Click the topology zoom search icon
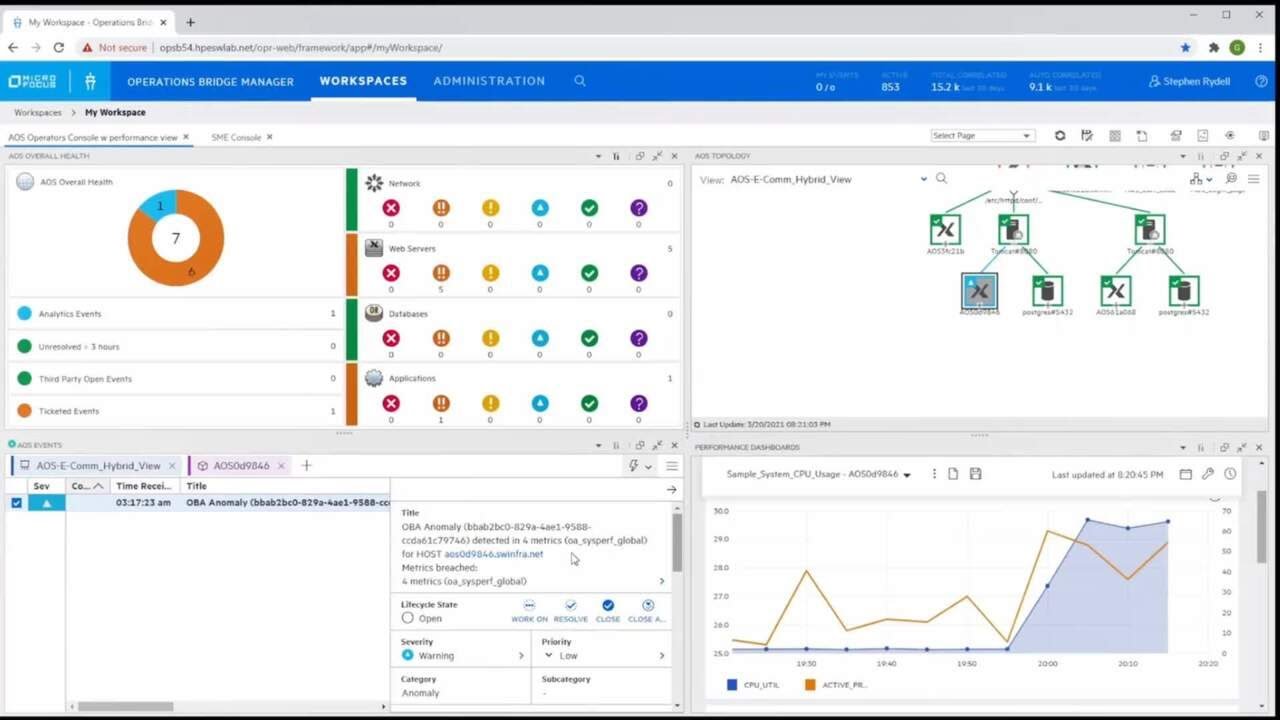Image resolution: width=1280 pixels, height=720 pixels. [1231, 179]
